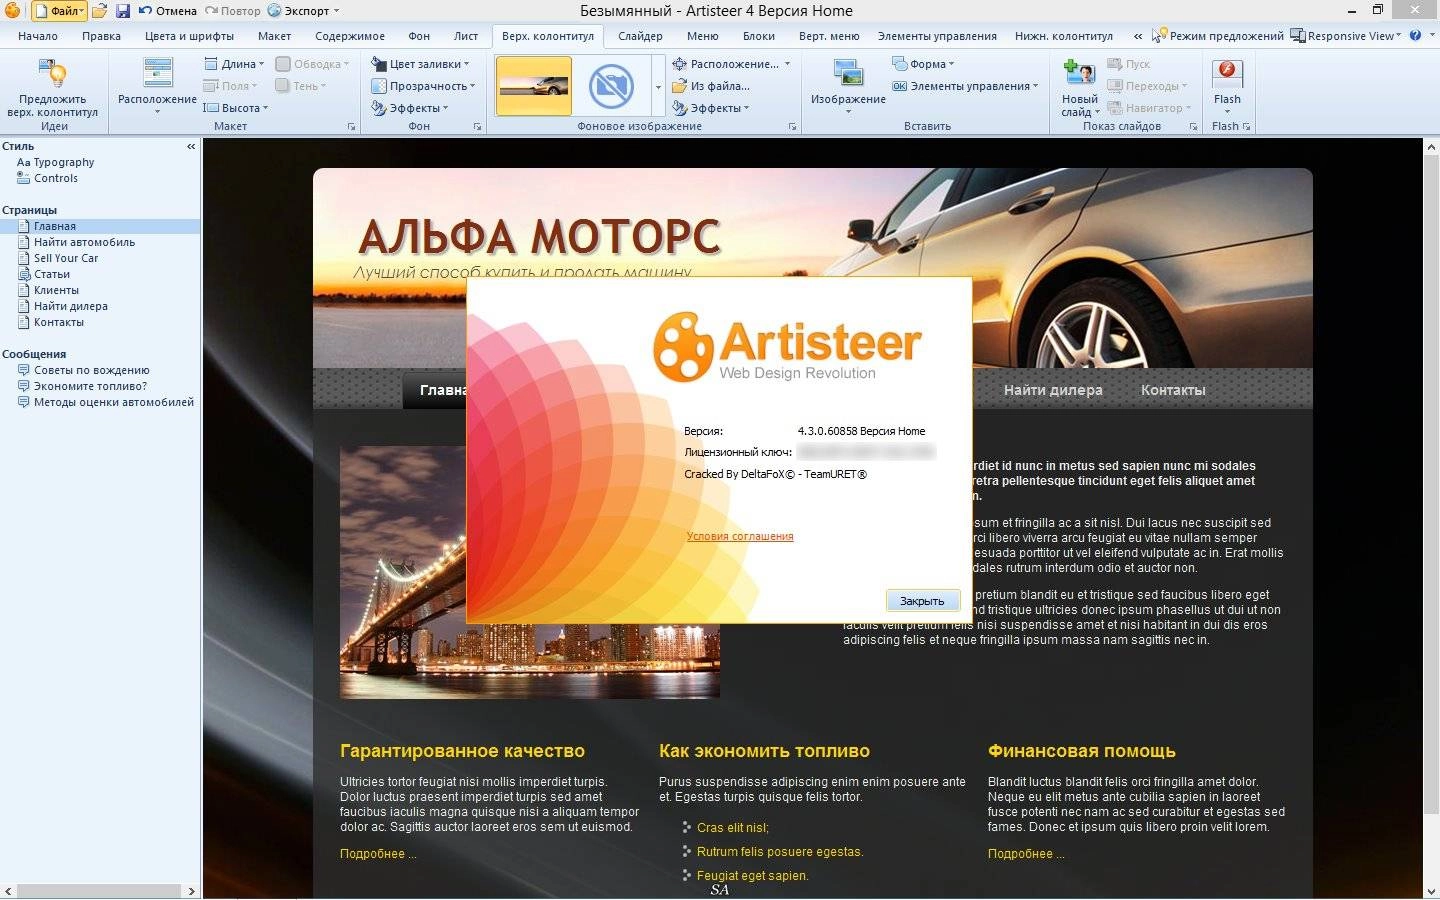Switch to the Блоки tab
The width and height of the screenshot is (1440, 900).
tap(759, 36)
